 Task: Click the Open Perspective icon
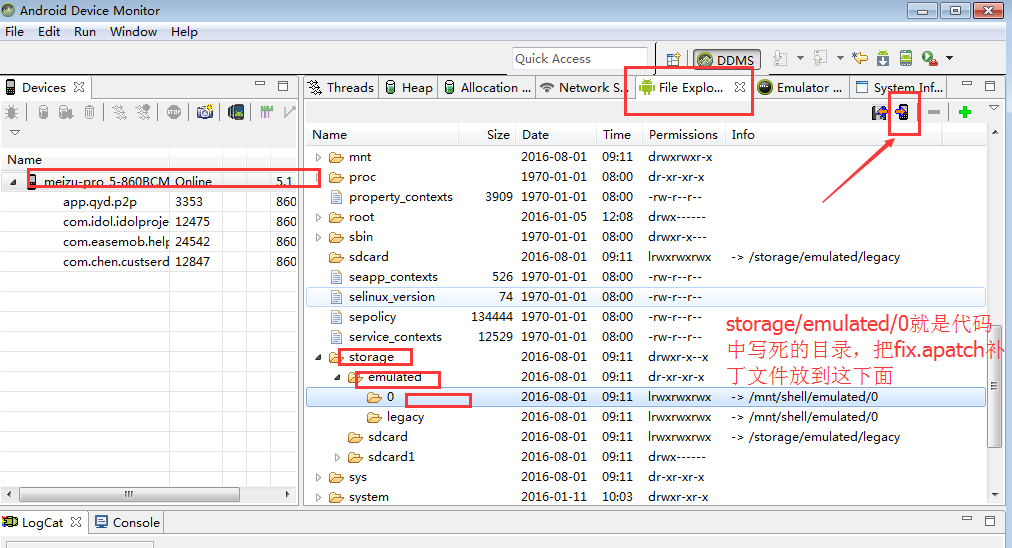click(673, 59)
